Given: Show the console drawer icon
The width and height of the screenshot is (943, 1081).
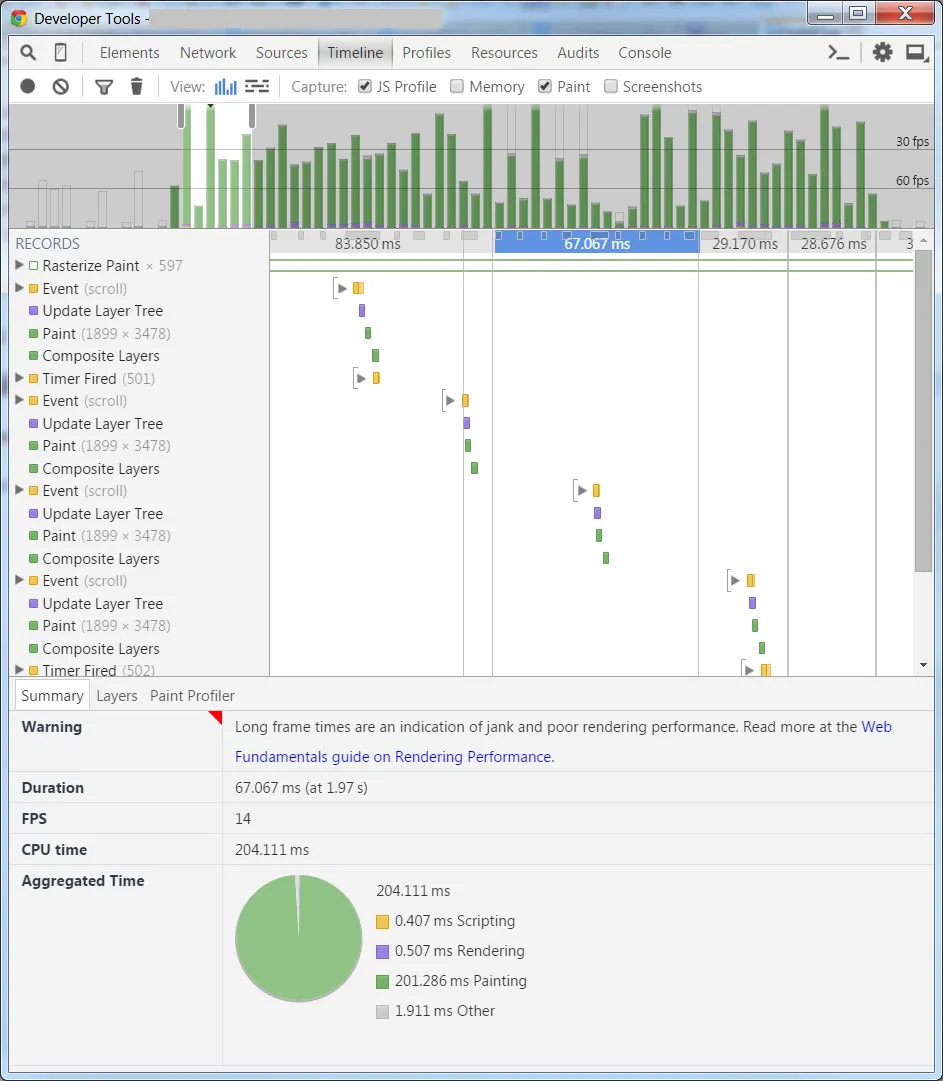Looking at the screenshot, I should tap(838, 52).
